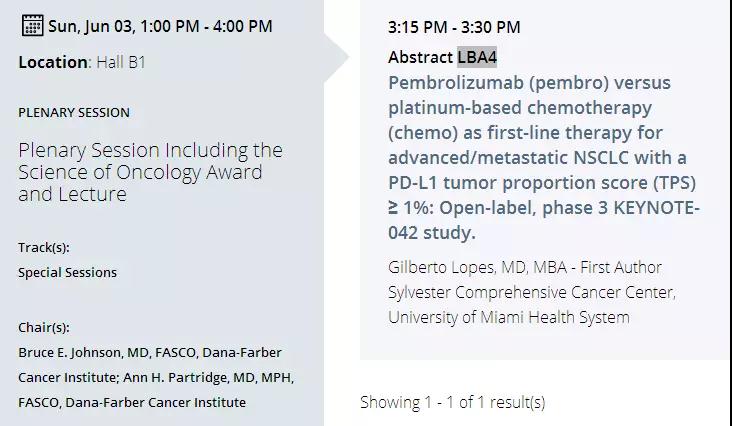Click the calendar icon beside the session date

click(31, 26)
